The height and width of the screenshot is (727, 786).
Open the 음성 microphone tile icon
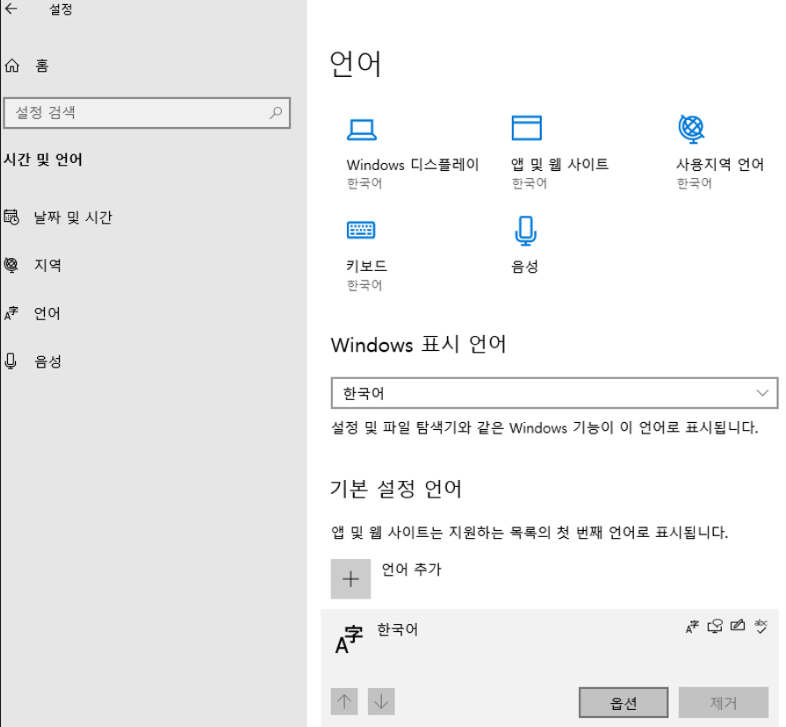pos(525,231)
